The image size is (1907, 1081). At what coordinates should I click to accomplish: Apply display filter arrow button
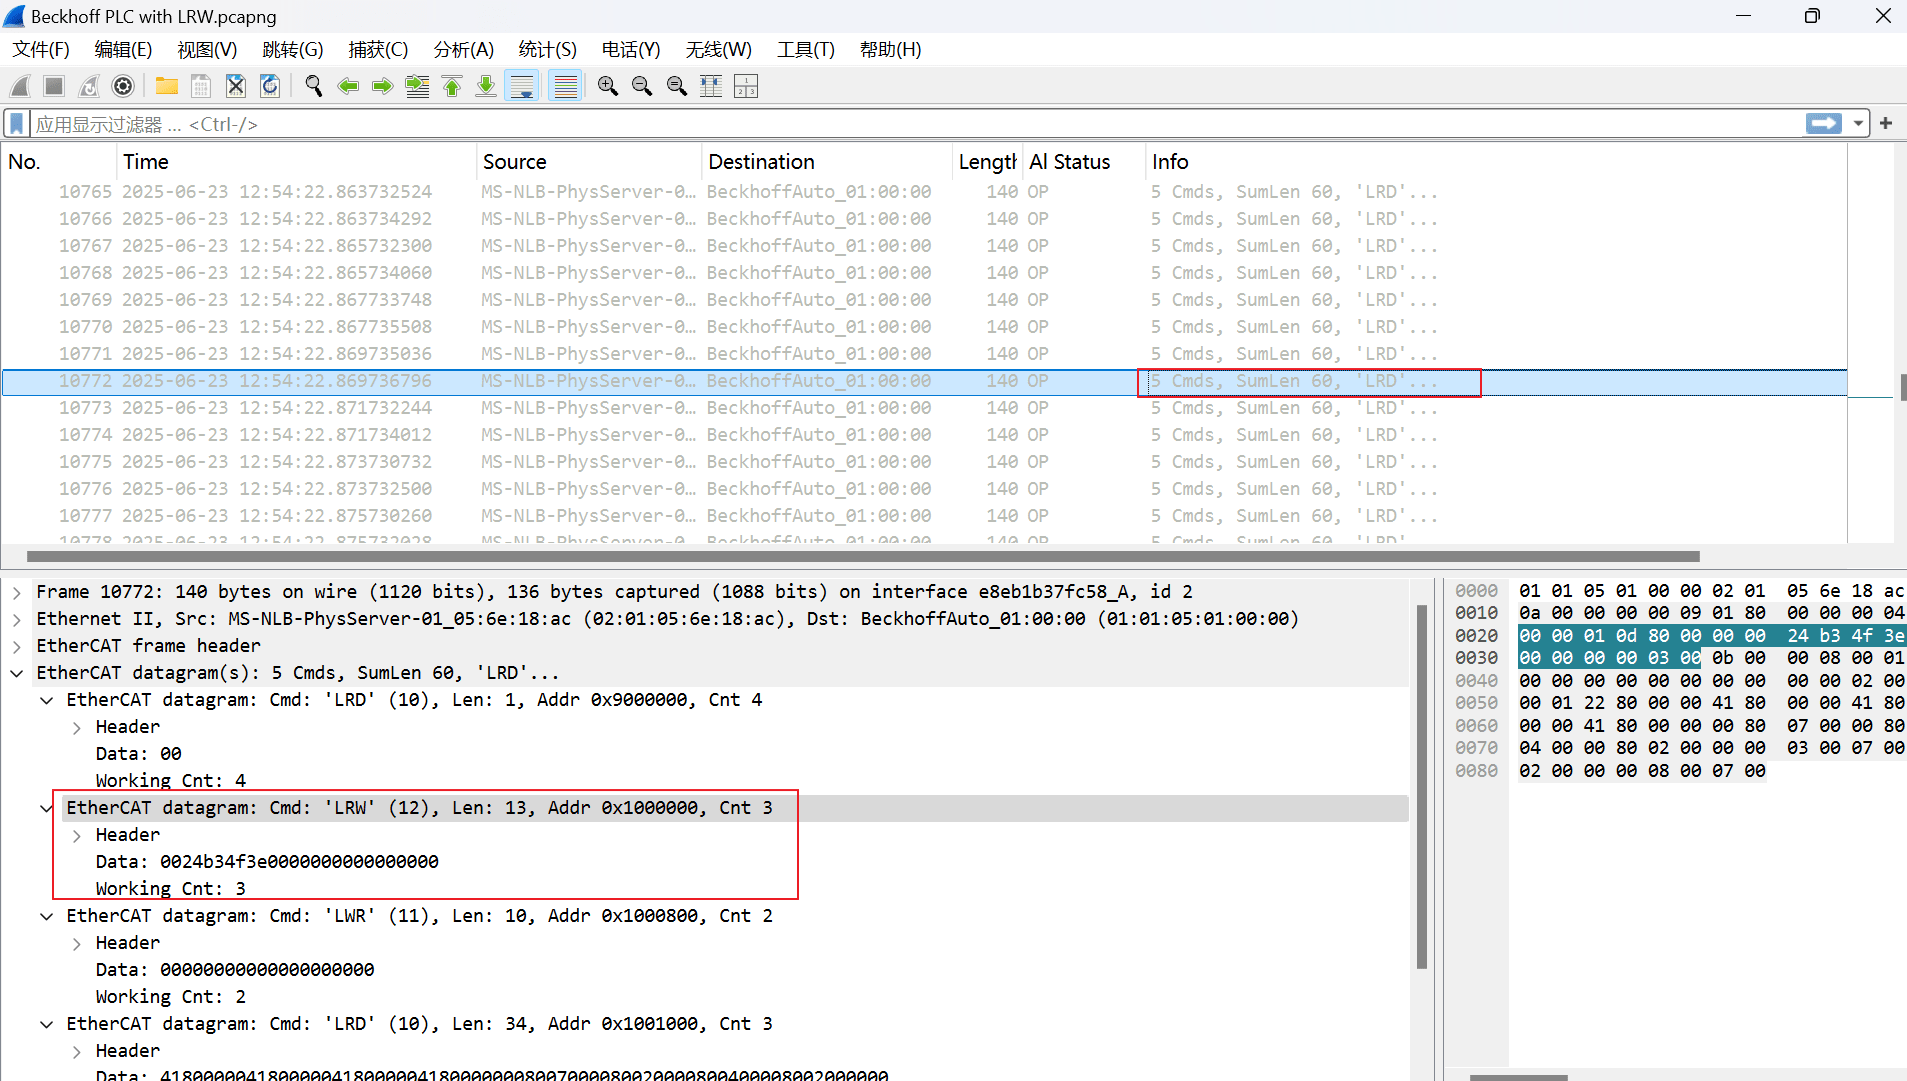pyautogui.click(x=1824, y=124)
